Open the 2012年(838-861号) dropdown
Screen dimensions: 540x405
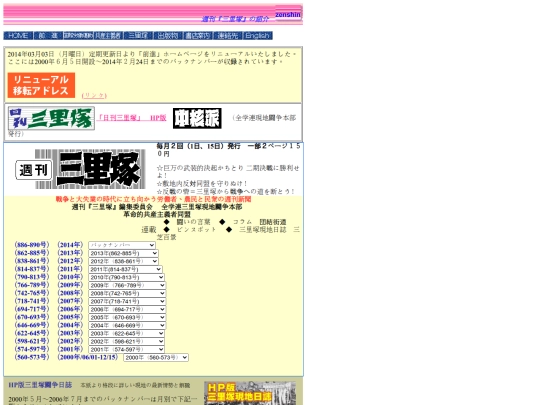coord(123,261)
